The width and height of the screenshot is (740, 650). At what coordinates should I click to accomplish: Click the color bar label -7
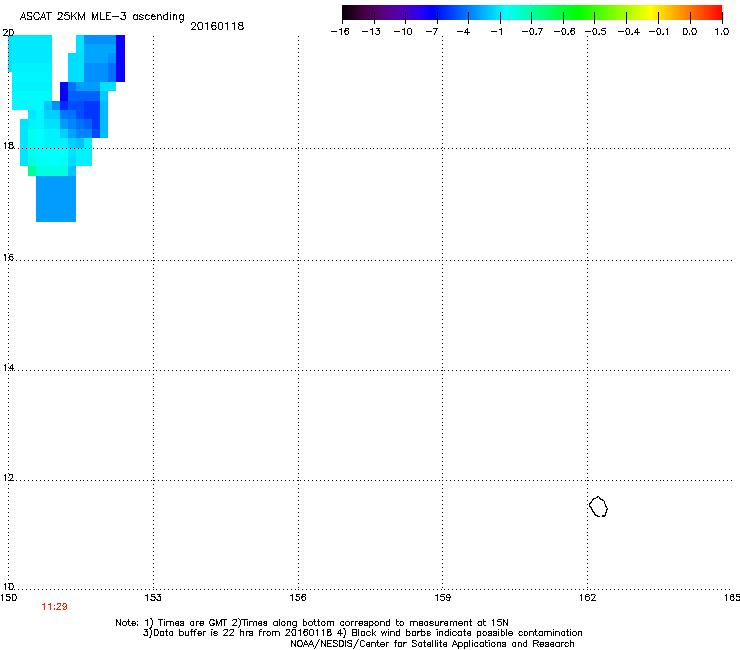click(x=432, y=32)
